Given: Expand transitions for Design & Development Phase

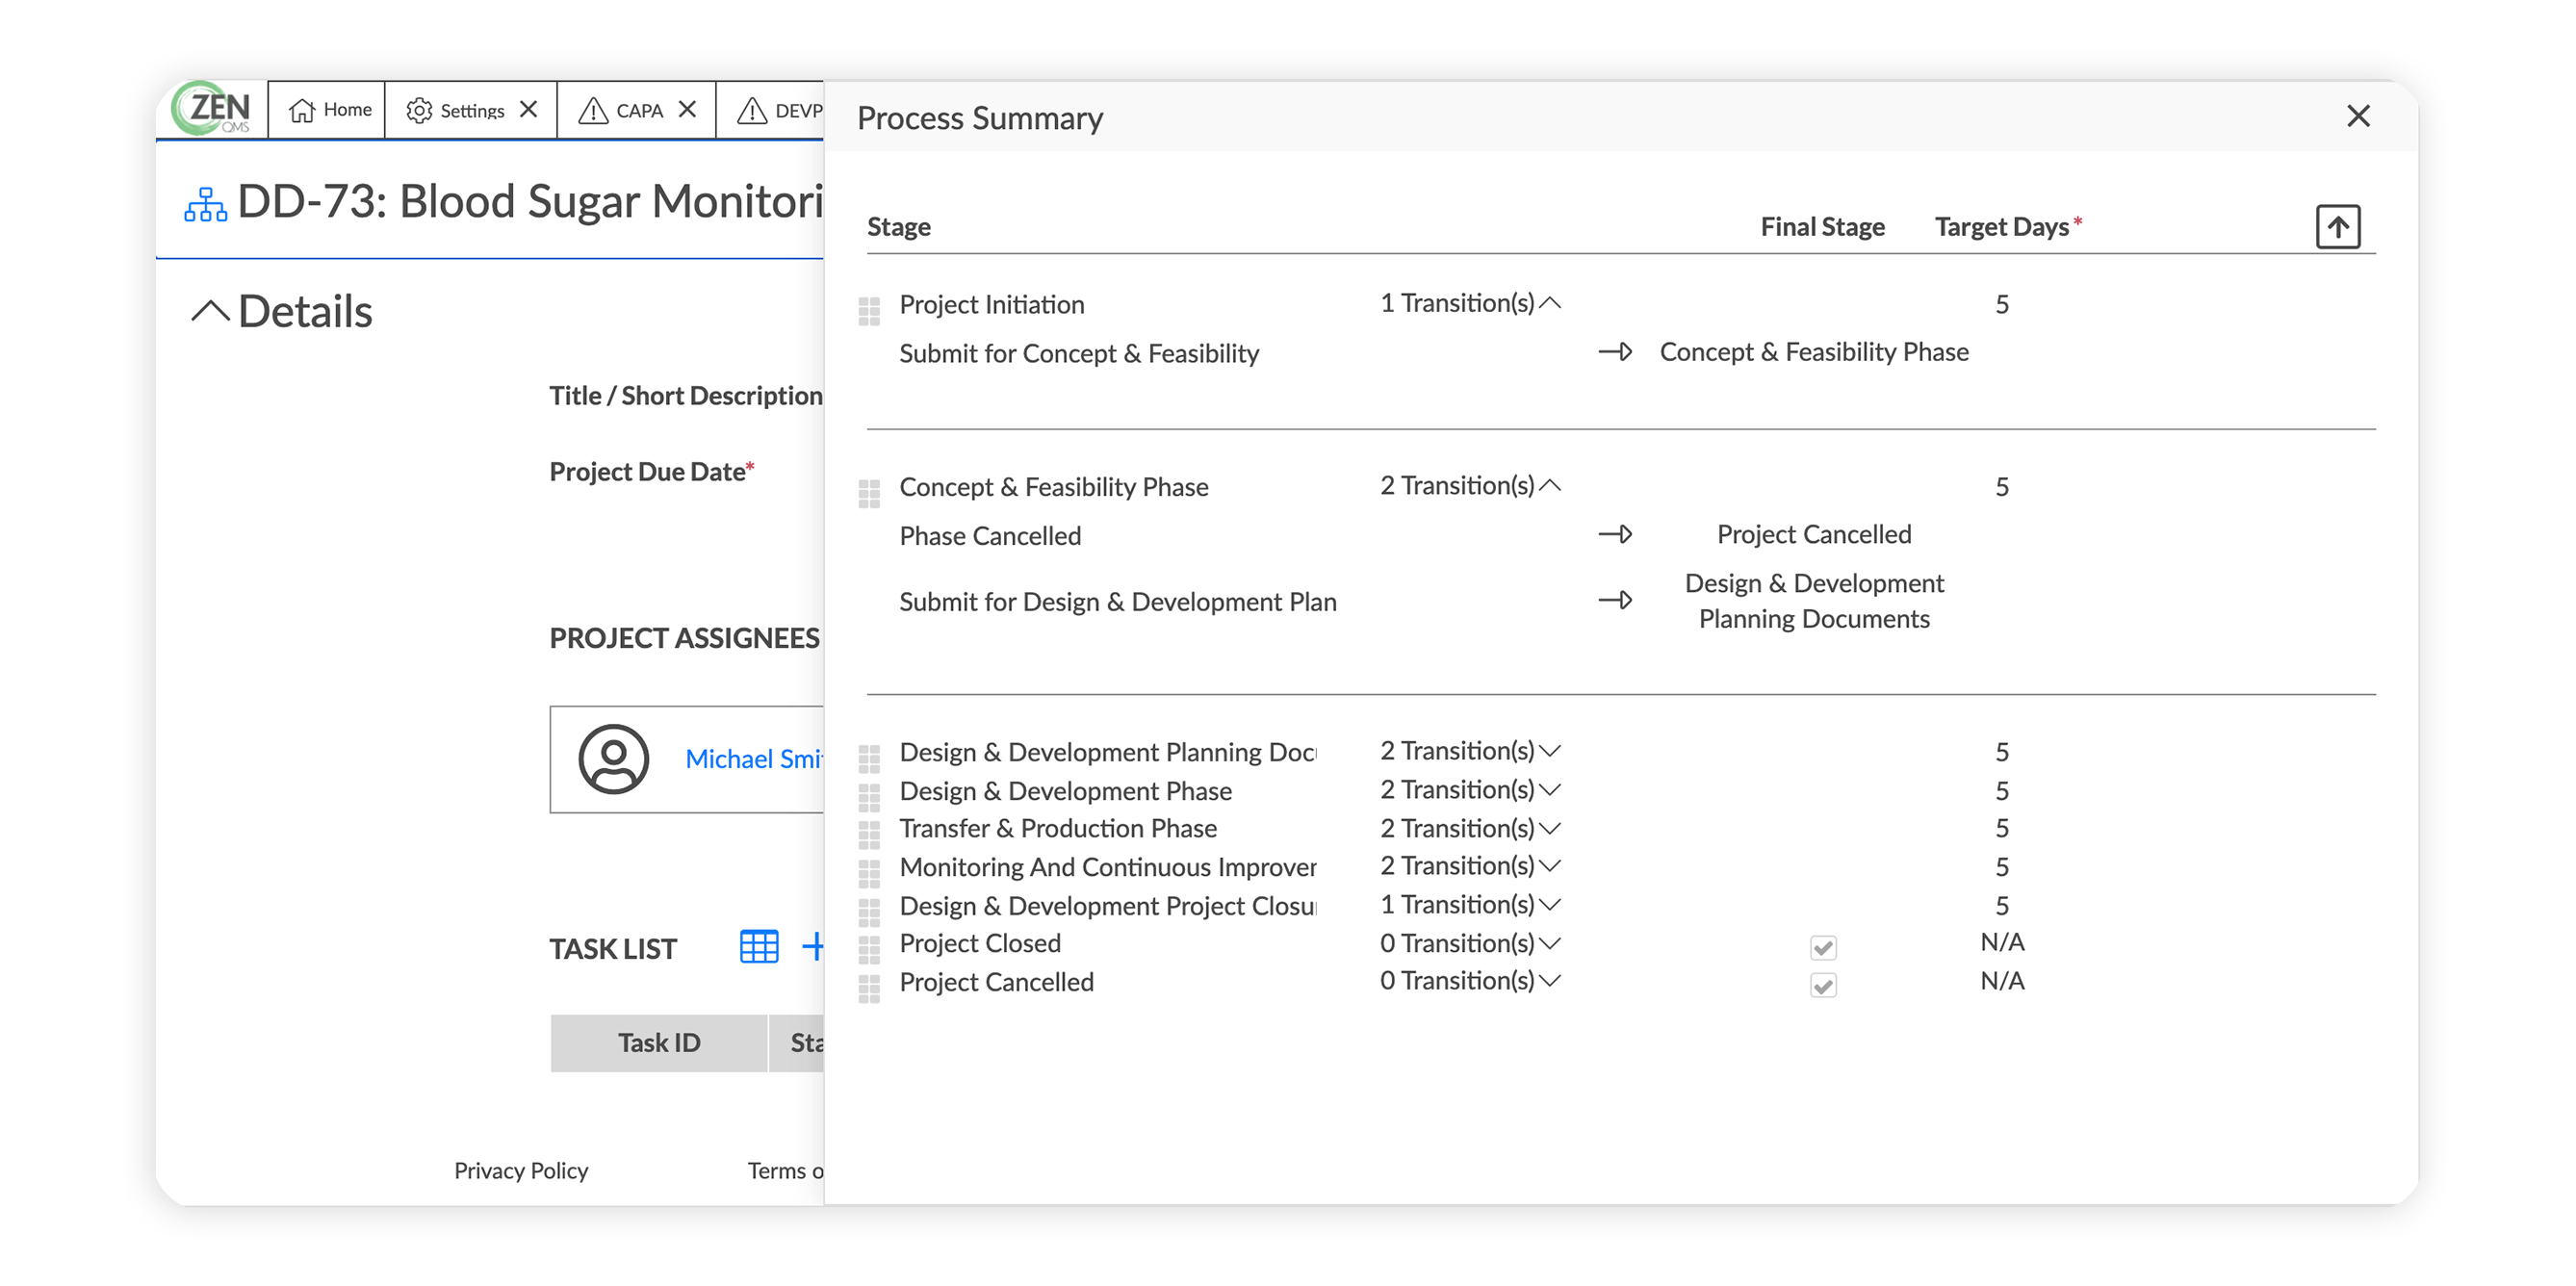Looking at the screenshot, I should (x=1550, y=790).
